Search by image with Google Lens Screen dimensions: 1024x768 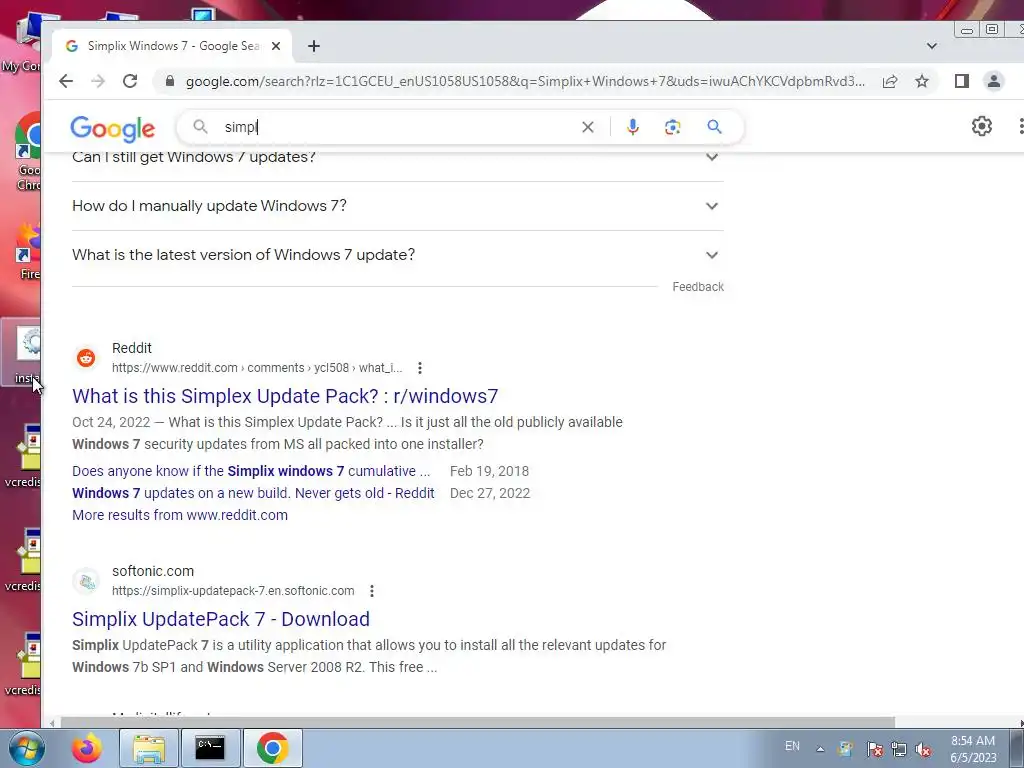673,127
